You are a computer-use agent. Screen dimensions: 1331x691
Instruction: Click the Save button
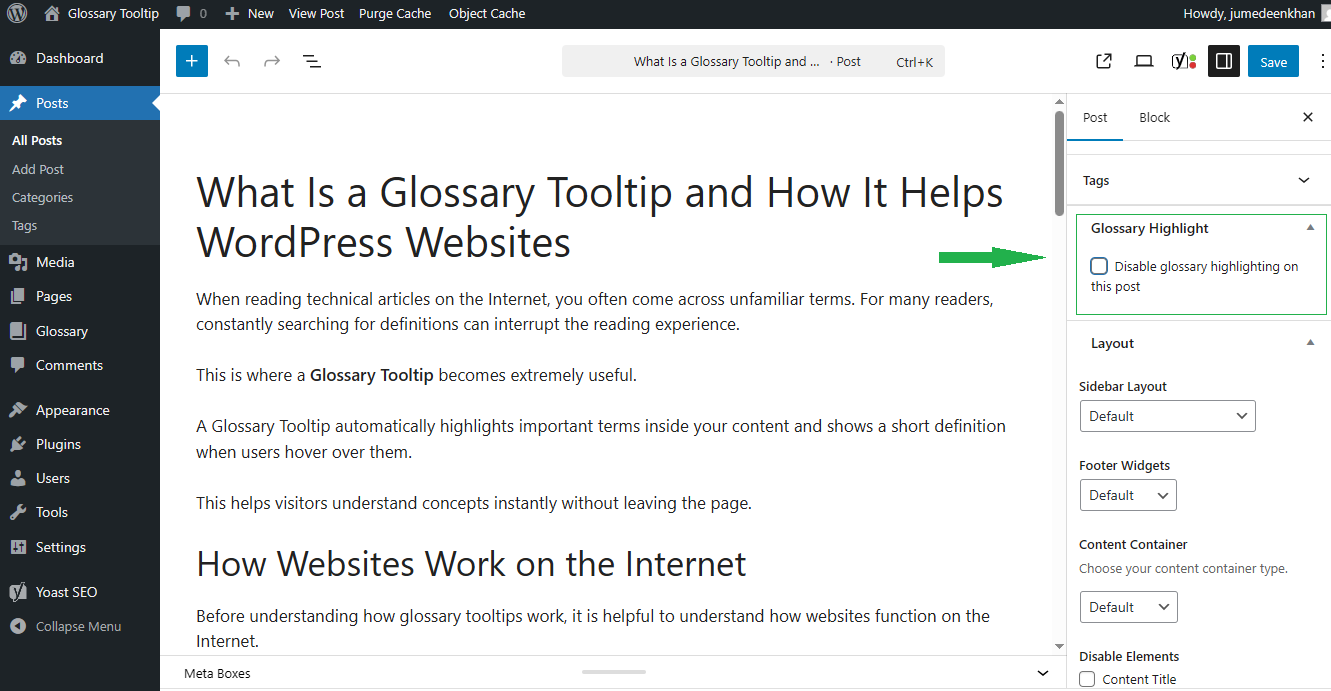(1272, 61)
